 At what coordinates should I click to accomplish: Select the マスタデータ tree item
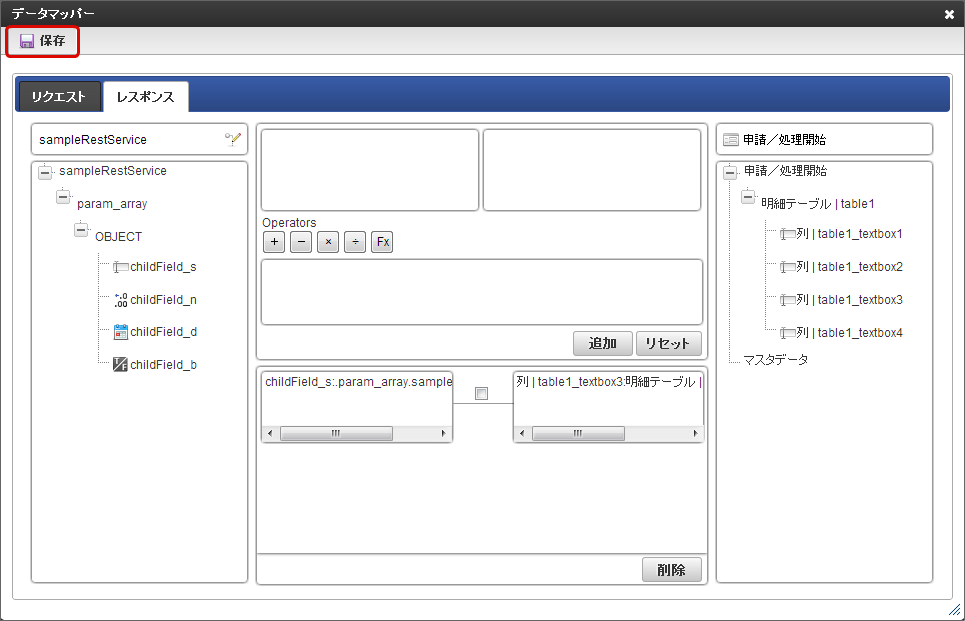click(775, 360)
